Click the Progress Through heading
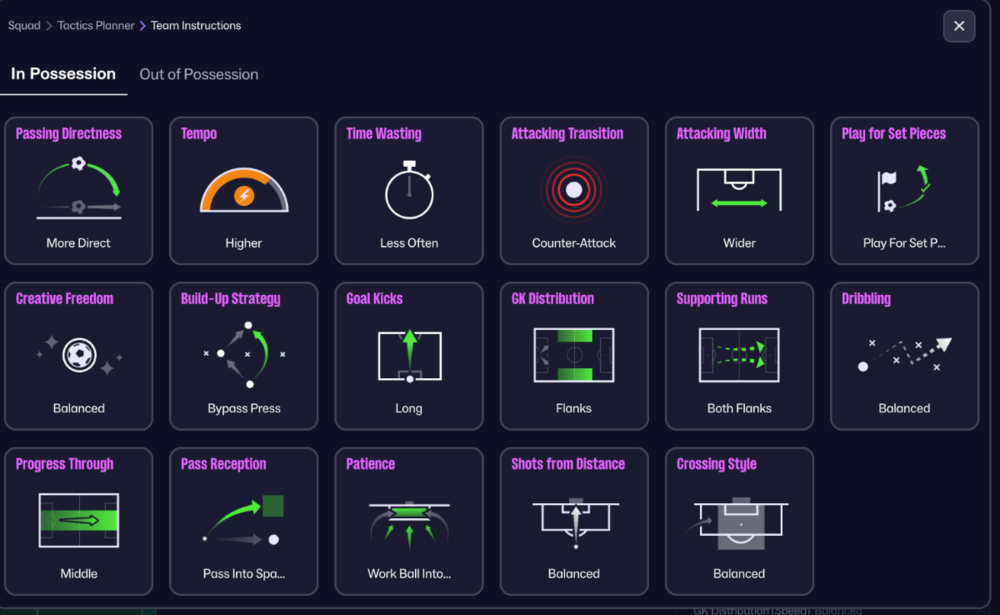The width and height of the screenshot is (1000, 615). click(64, 464)
